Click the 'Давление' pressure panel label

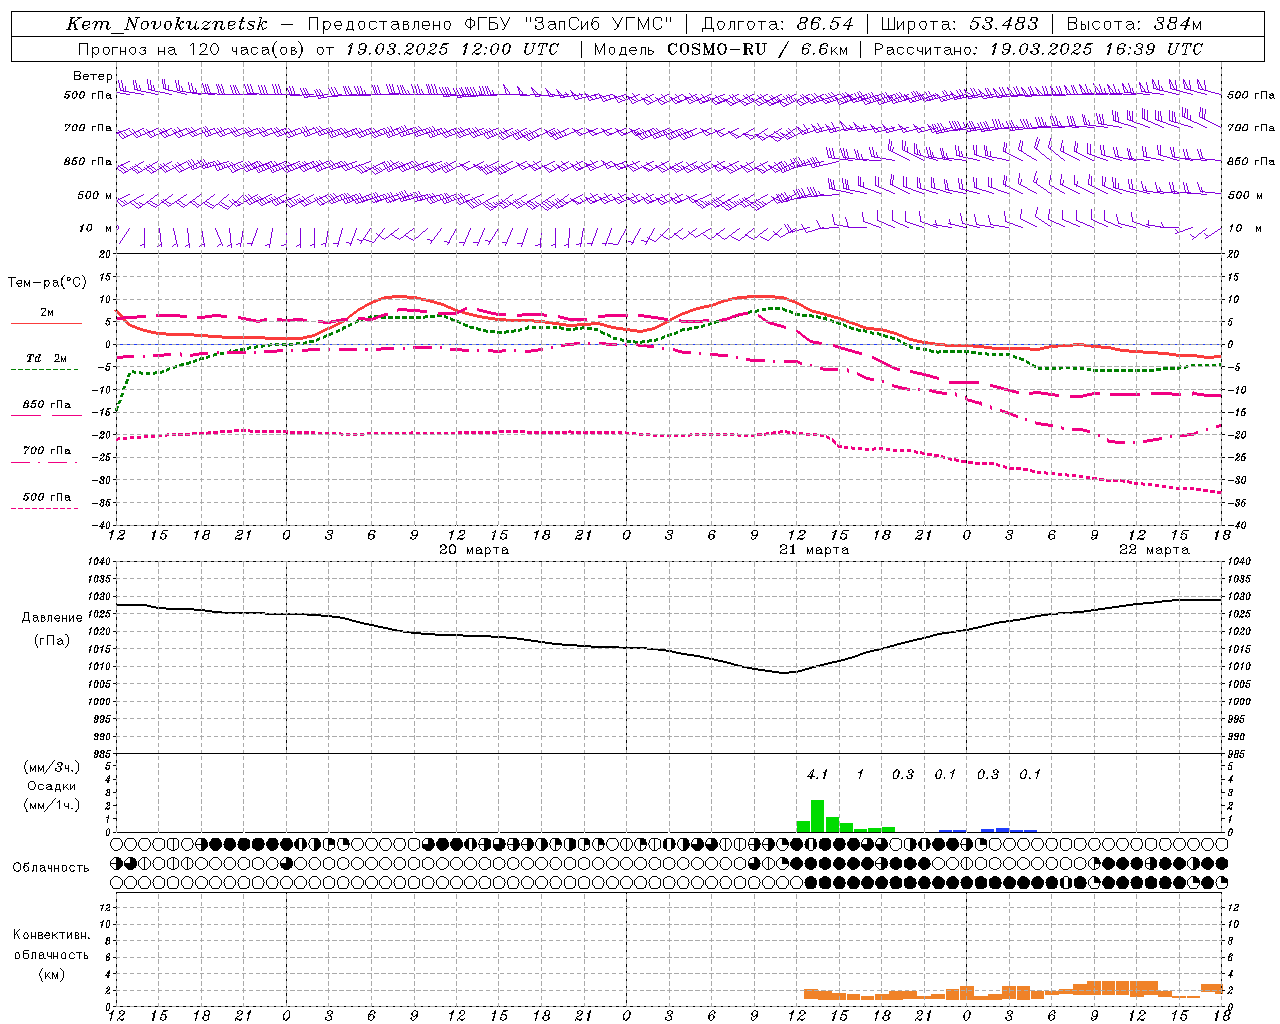click(x=52, y=618)
